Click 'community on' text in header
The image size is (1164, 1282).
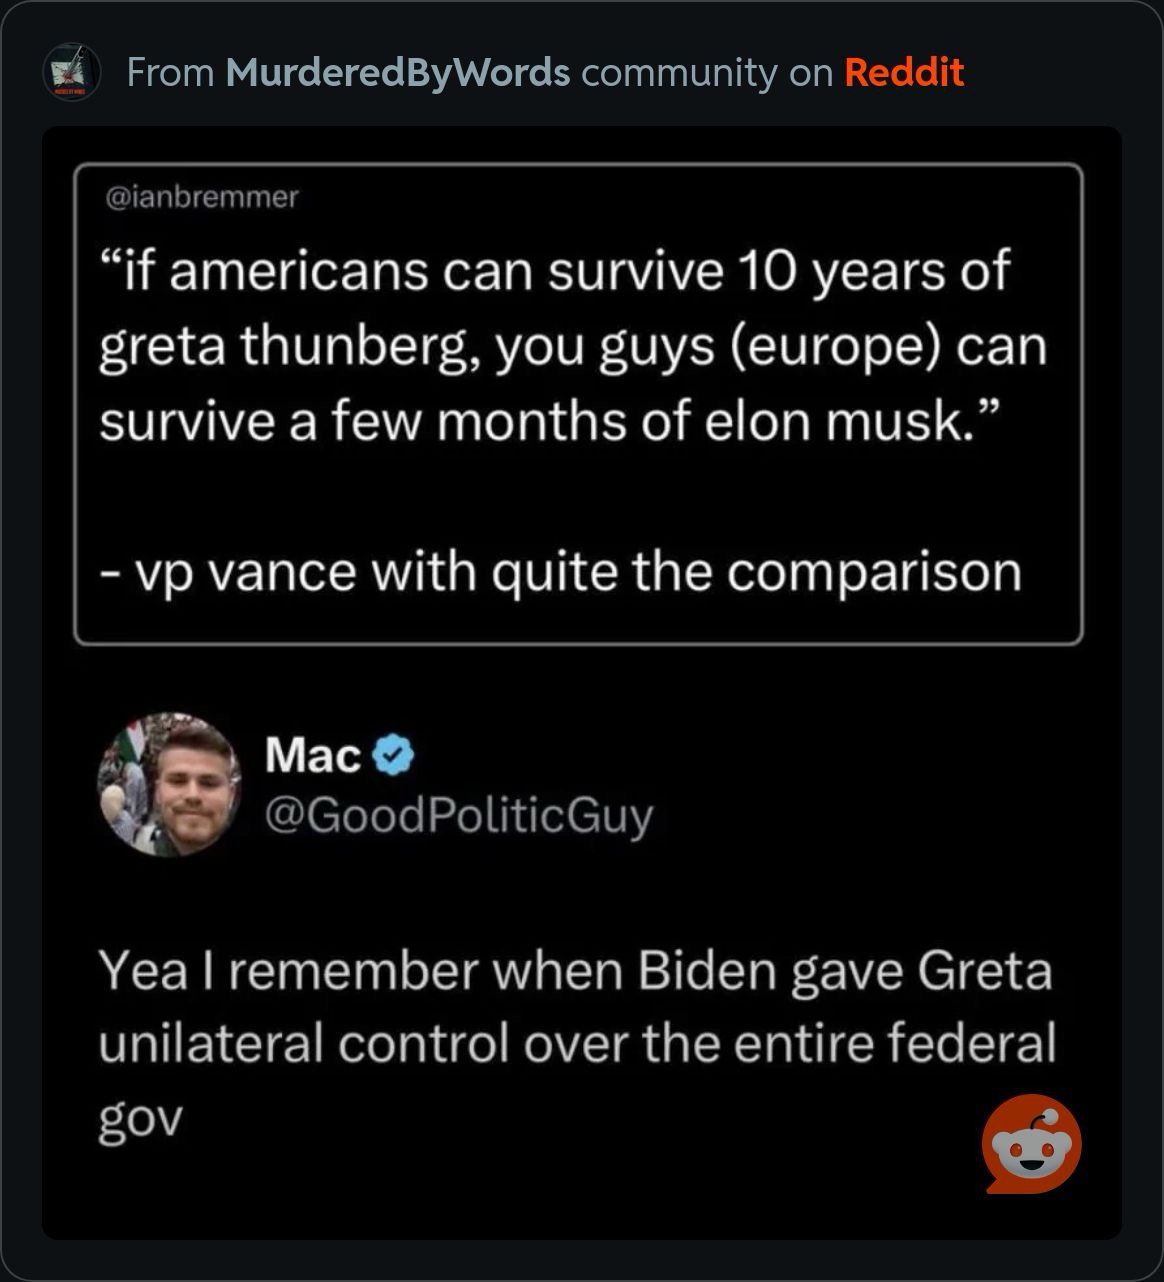706,72
